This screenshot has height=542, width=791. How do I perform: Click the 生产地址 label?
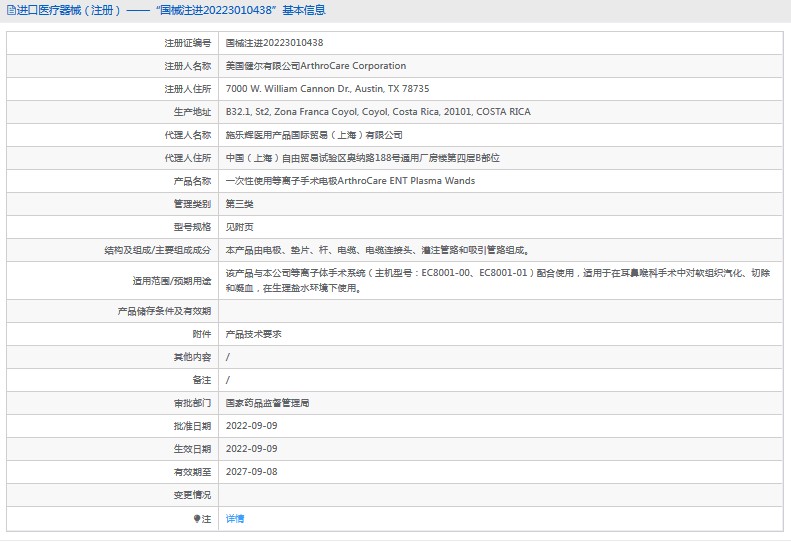pos(192,112)
